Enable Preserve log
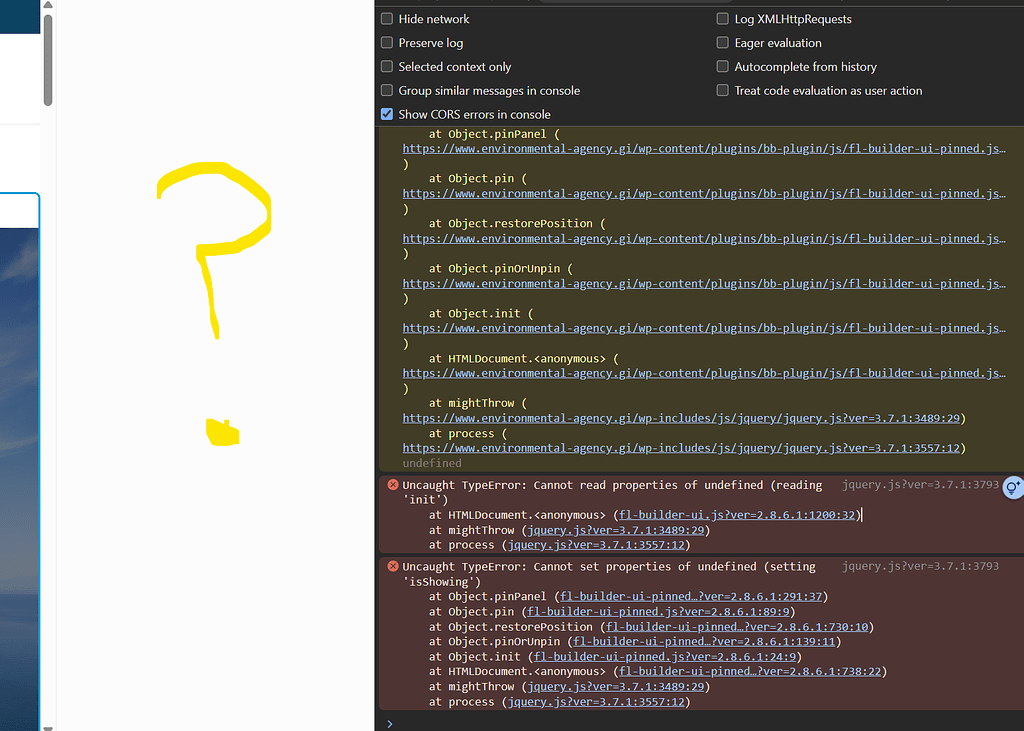 click(x=386, y=42)
